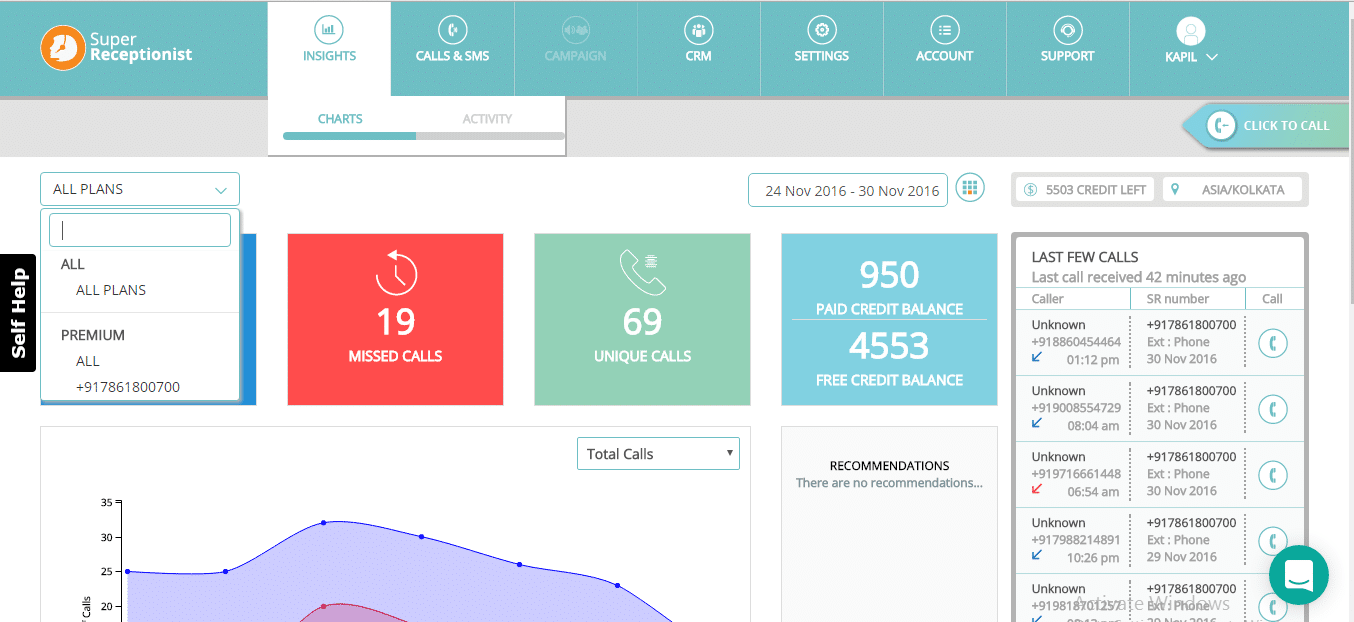
Task: Click the Recommendations heading
Action: (889, 466)
